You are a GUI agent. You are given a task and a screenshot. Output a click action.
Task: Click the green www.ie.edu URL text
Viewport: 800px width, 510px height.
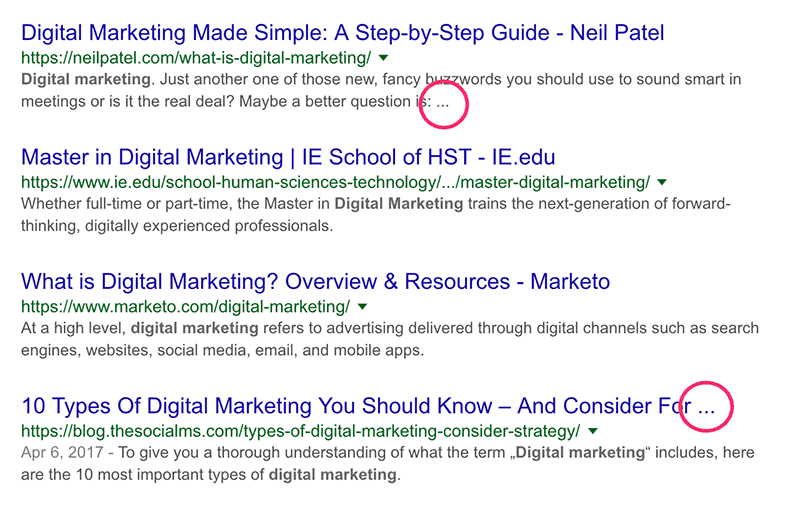click(336, 183)
